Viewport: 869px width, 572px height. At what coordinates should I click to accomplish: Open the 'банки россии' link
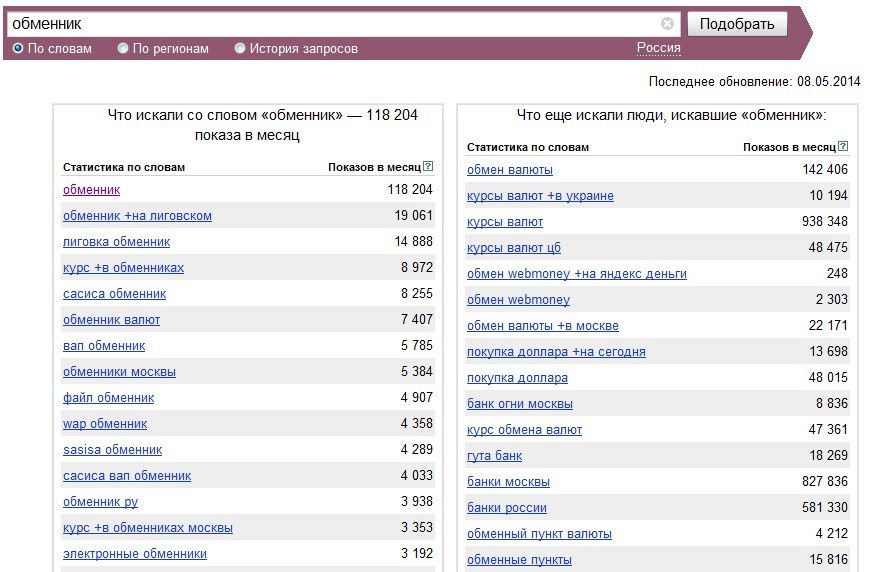pos(507,509)
